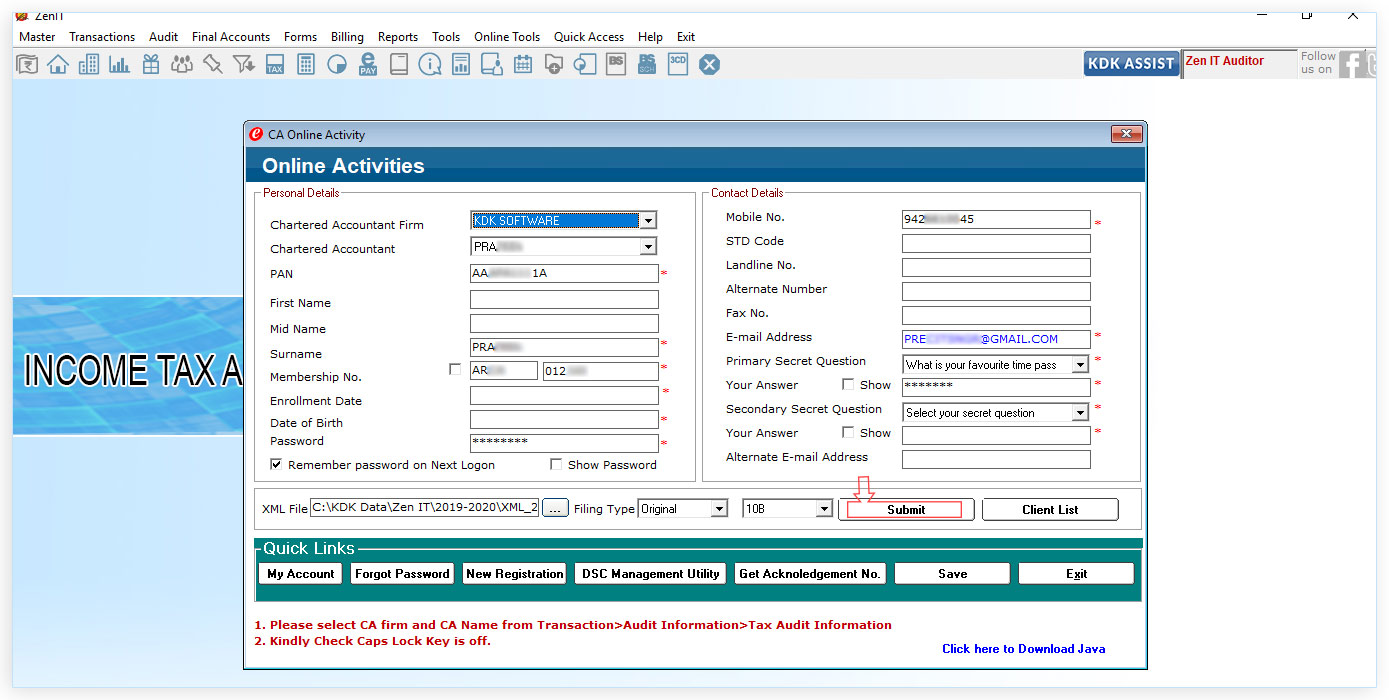Toggle Remember password on Next Logon
Image resolution: width=1389 pixels, height=700 pixels.
pos(276,465)
